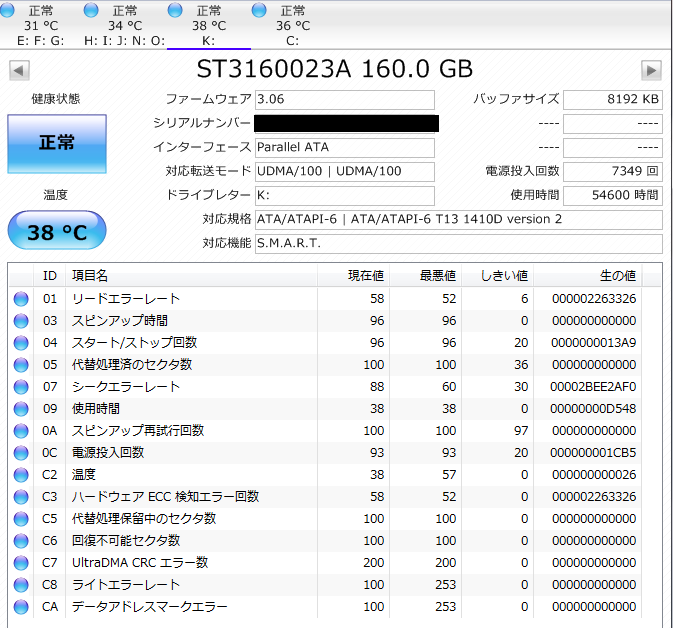
Task: Click the status orb above E: F: G: drive
Action: pos(8,10)
